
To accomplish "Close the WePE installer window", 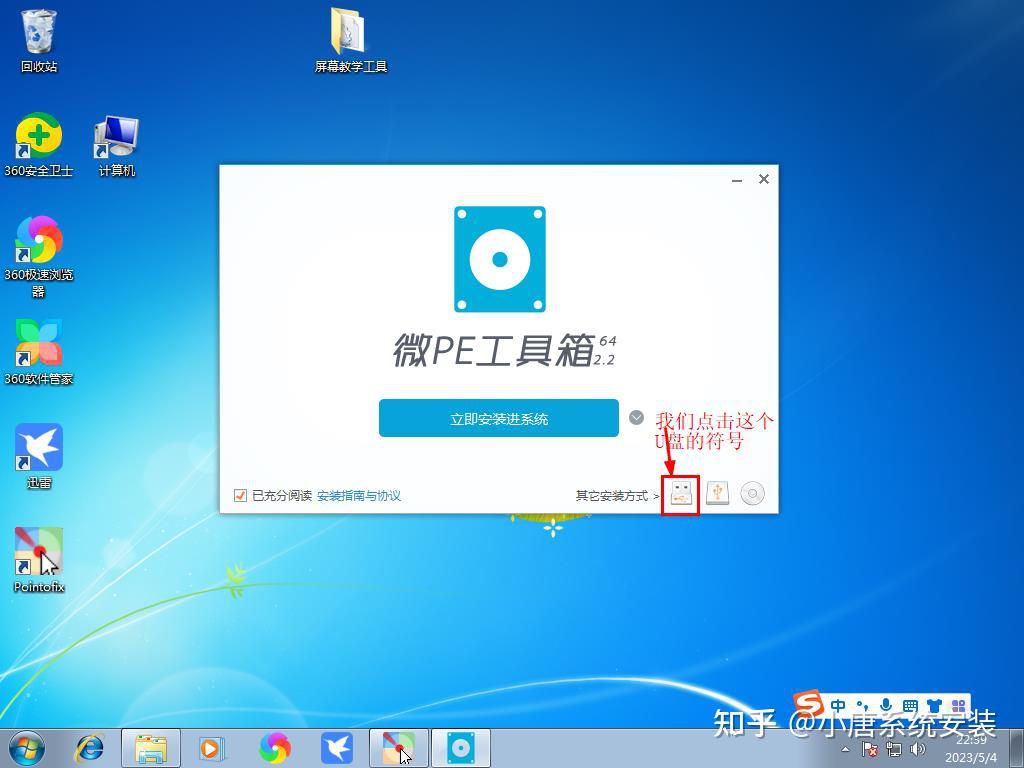I will 763,179.
